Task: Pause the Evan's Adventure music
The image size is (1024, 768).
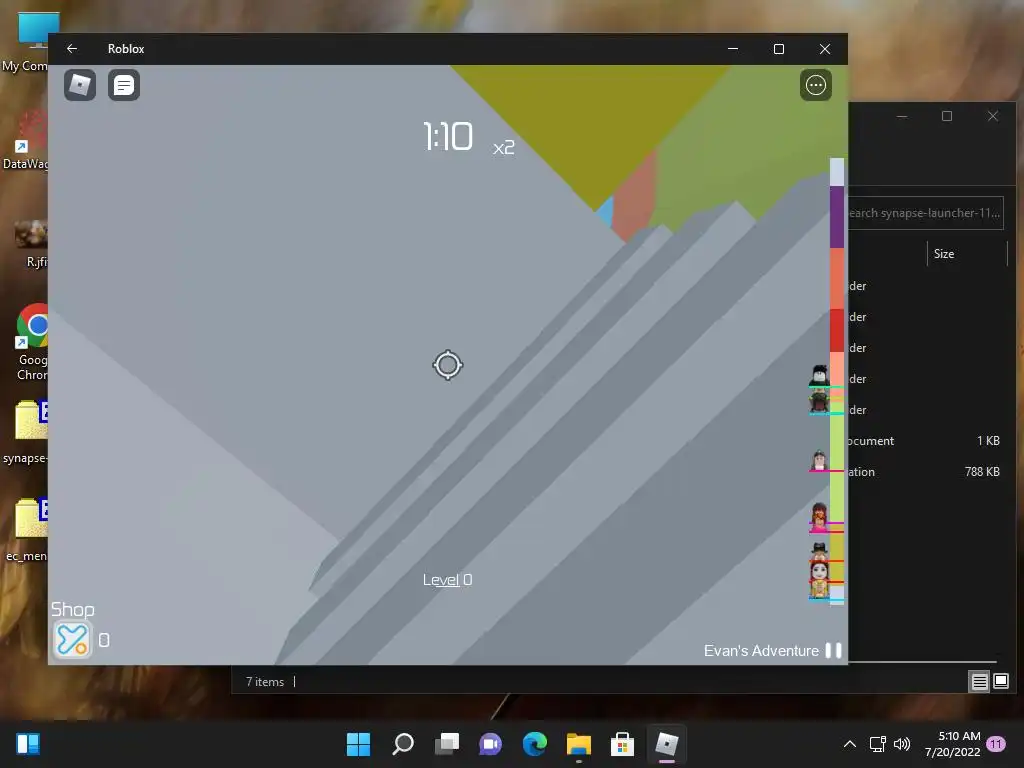Action: tap(833, 650)
